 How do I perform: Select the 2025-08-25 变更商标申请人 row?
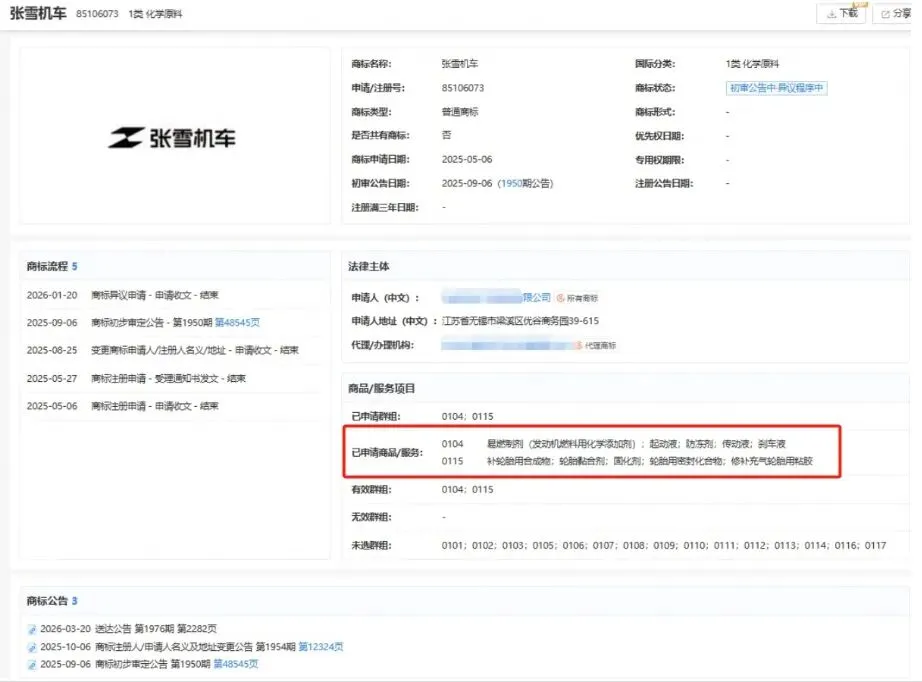[162, 350]
